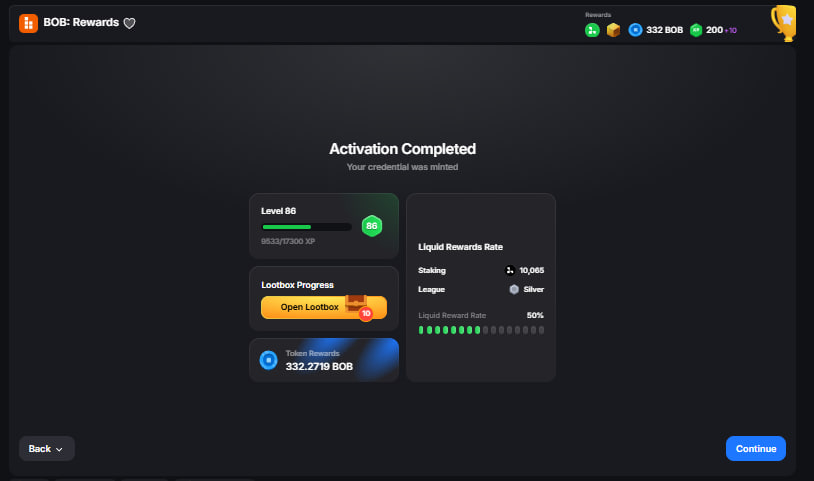Click the 50% reward rate value
814x481 pixels.
click(x=535, y=315)
